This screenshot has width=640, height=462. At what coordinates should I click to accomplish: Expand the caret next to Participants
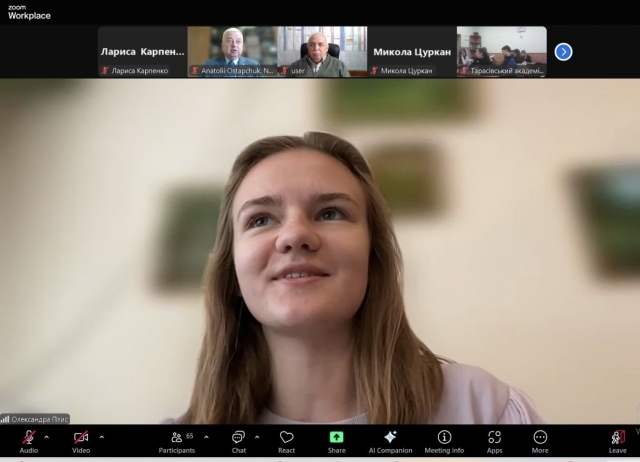coord(206,437)
